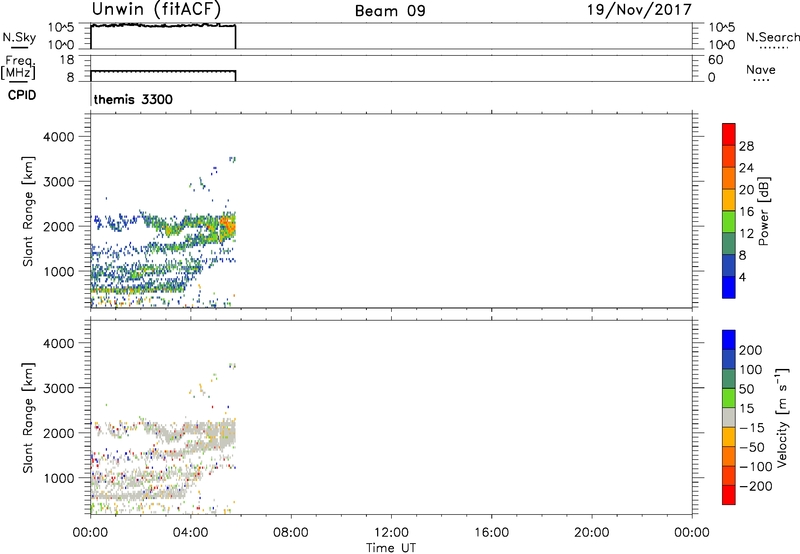Click the gray swatch of velocity colorbar

(x=729, y=417)
